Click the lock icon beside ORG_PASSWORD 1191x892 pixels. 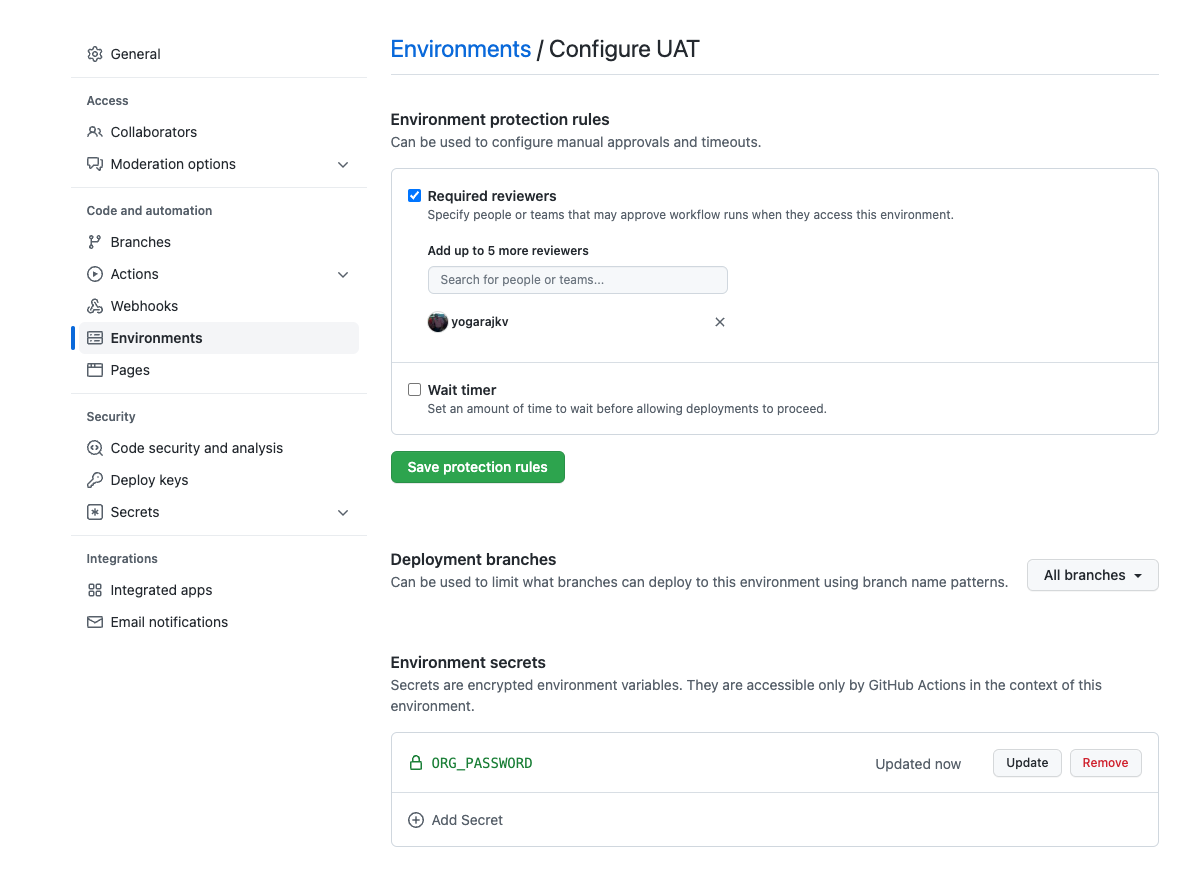(x=415, y=762)
